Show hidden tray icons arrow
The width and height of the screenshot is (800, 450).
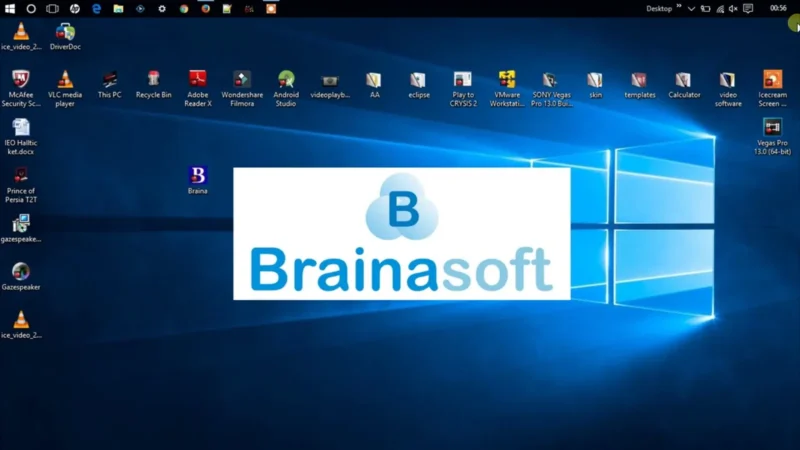(691, 9)
